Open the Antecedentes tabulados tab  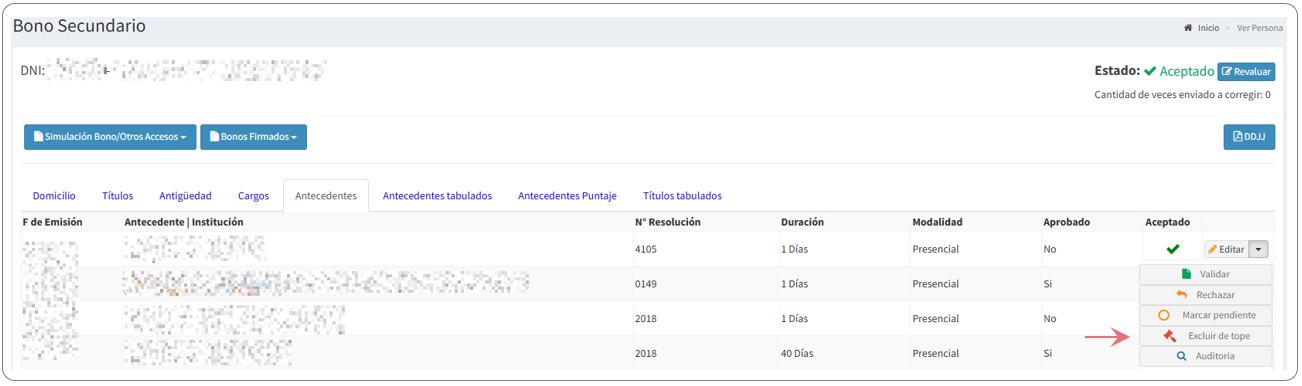click(x=437, y=196)
